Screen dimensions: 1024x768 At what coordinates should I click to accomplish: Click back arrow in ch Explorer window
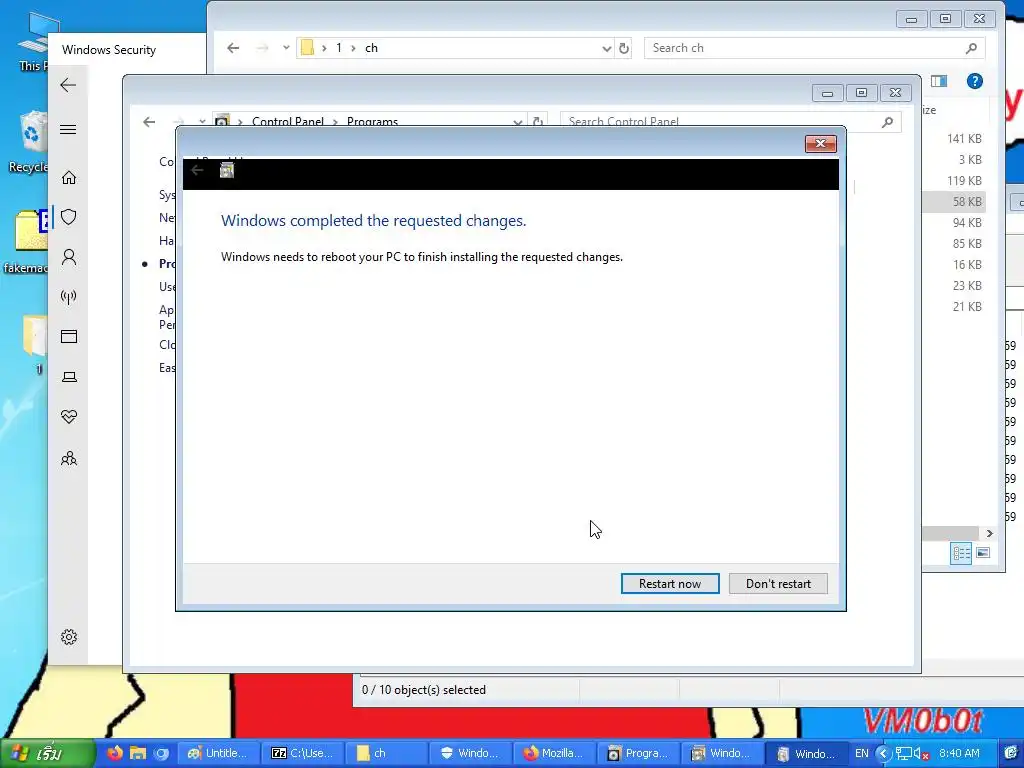(233, 48)
